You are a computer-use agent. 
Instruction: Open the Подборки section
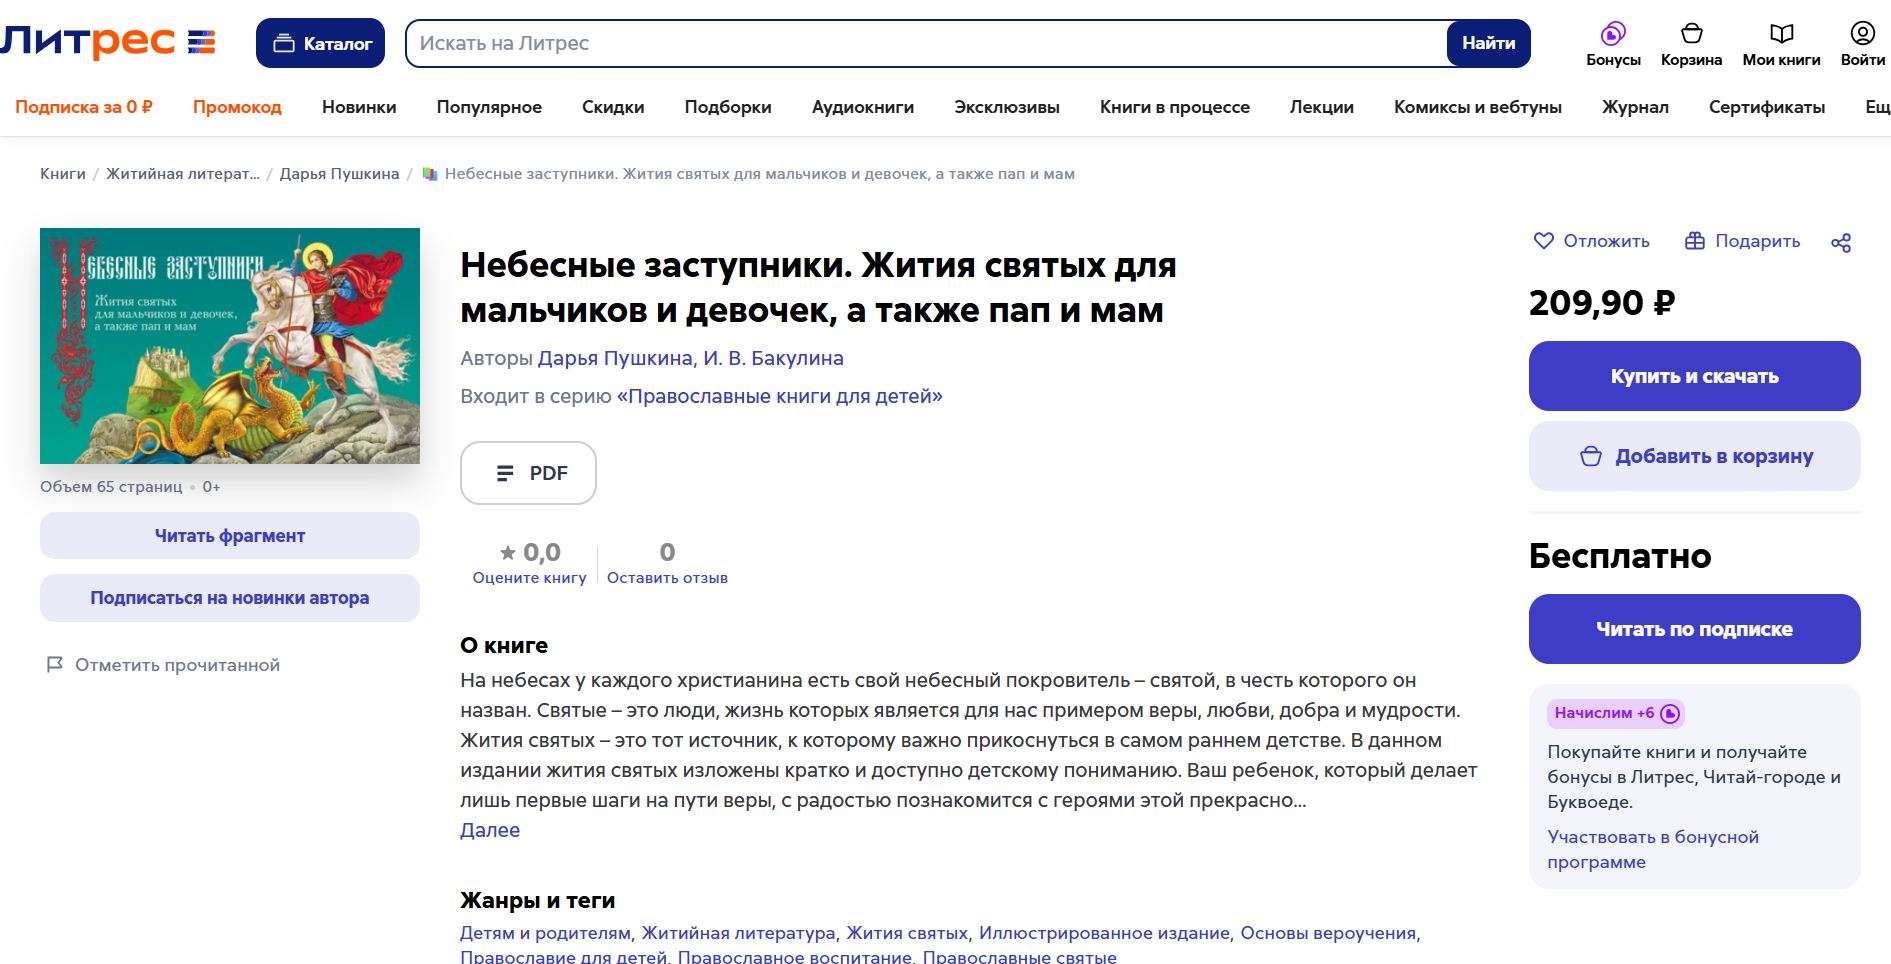[x=728, y=107]
